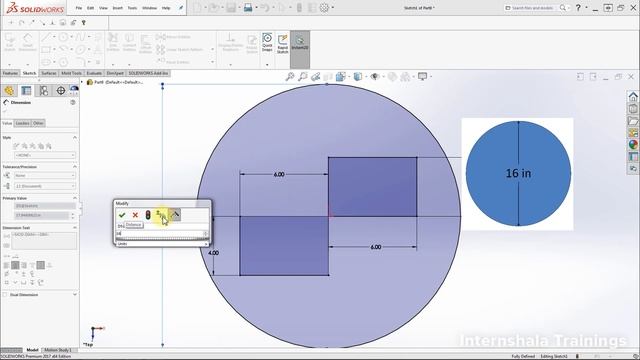Image resolution: width=640 pixels, height=360 pixels.
Task: Click Zoom to Fit in heads-up toolbar
Action: coord(290,76)
